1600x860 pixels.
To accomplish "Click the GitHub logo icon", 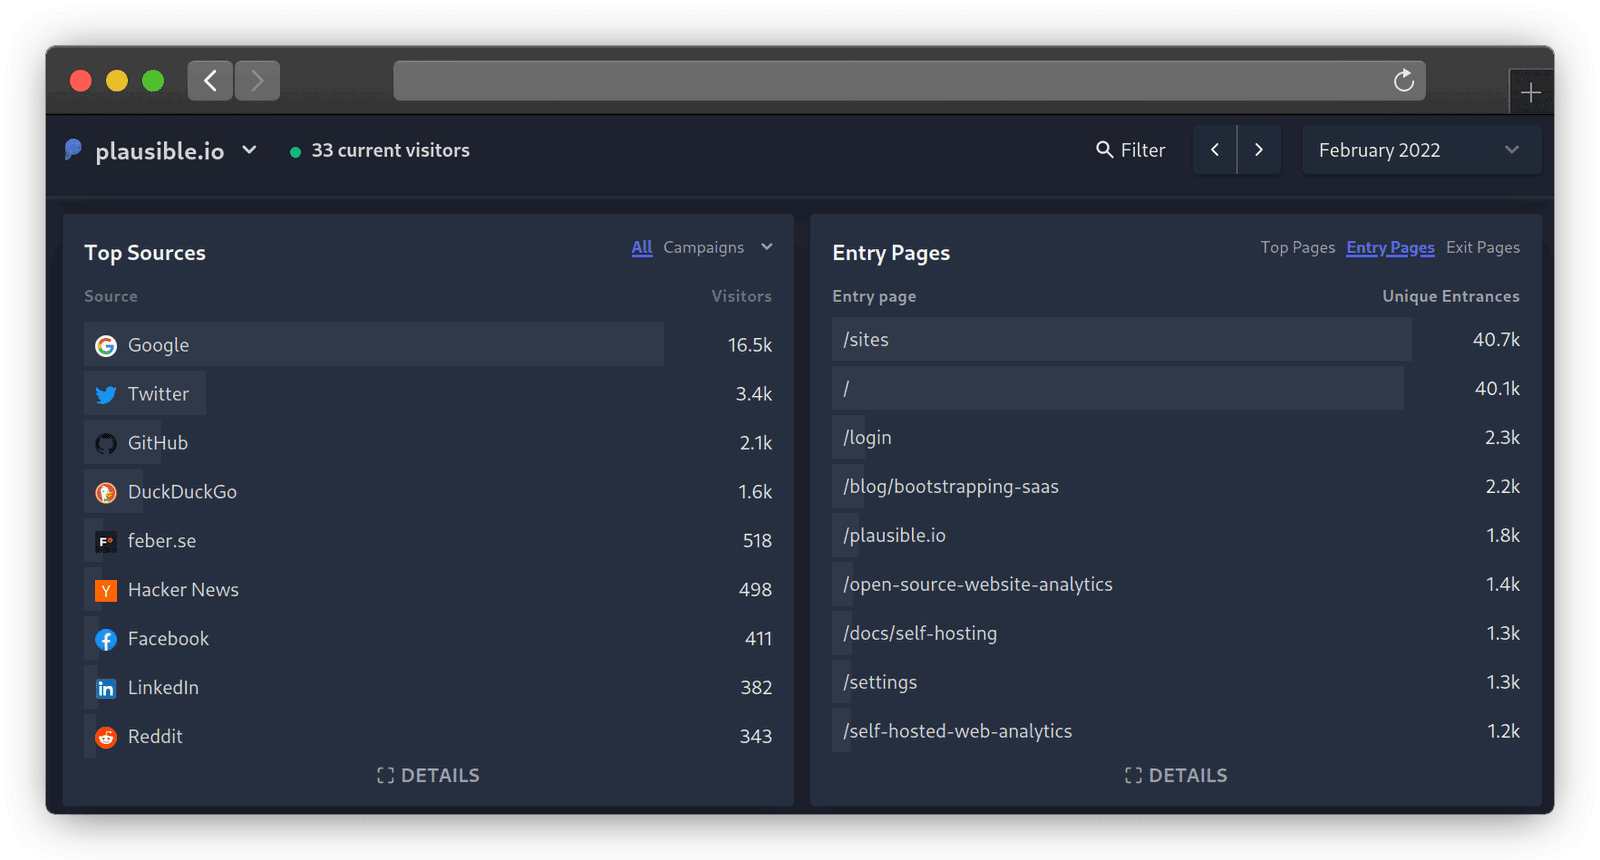I will [x=106, y=444].
